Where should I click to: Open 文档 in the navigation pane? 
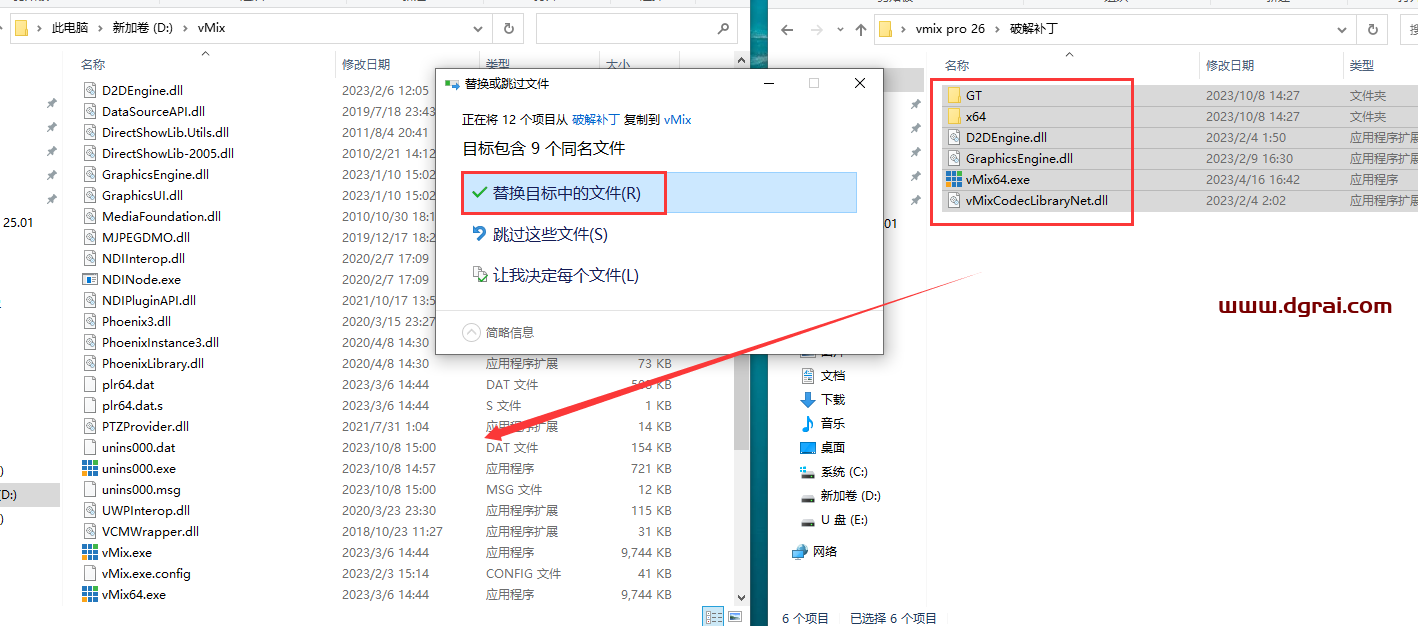[x=833, y=375]
